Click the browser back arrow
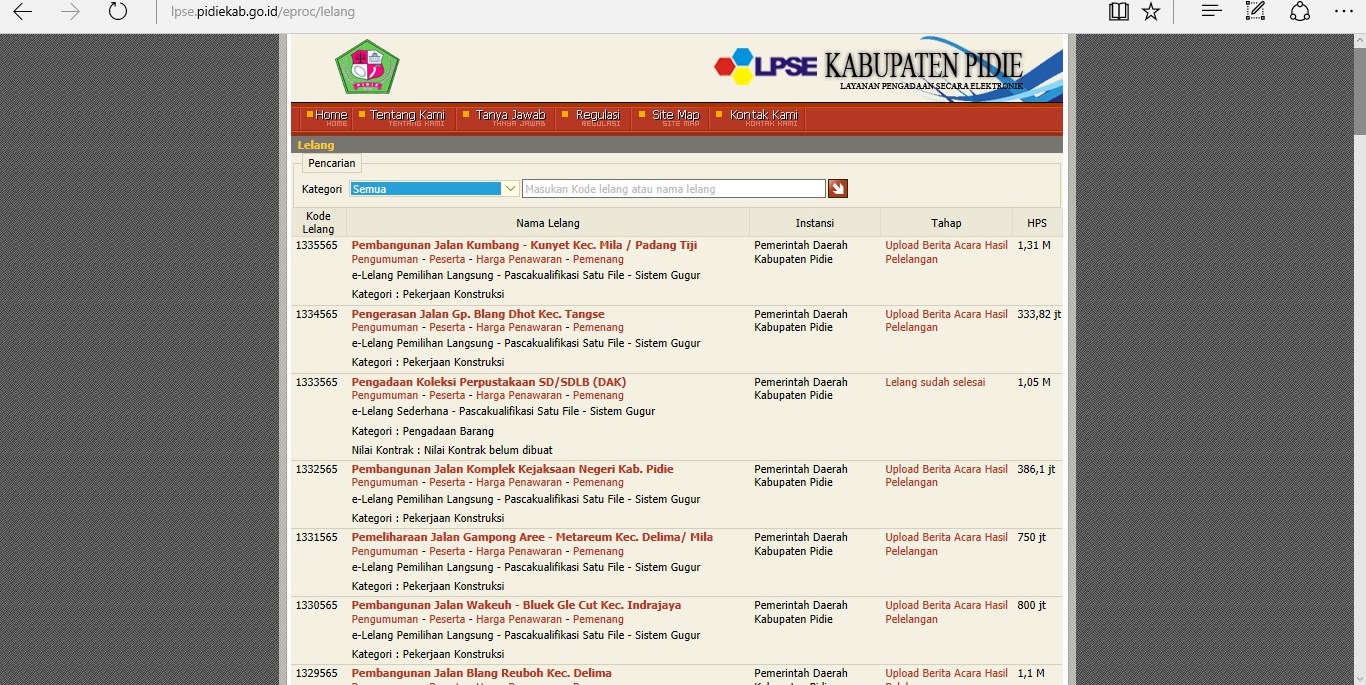 tap(22, 12)
